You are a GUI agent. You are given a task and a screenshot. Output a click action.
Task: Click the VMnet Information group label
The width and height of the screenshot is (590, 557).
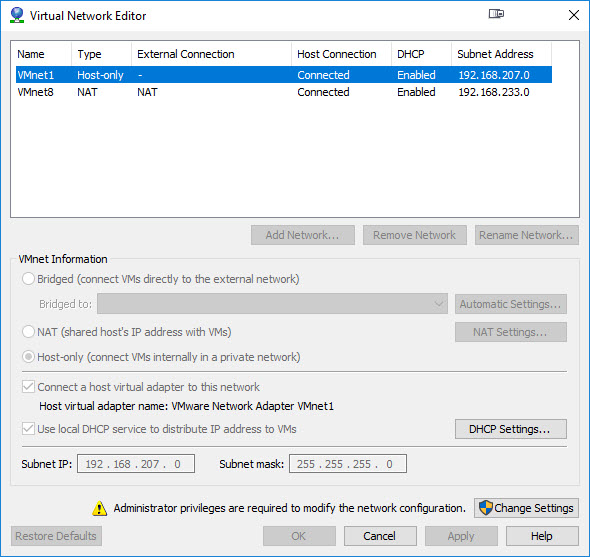click(x=63, y=259)
